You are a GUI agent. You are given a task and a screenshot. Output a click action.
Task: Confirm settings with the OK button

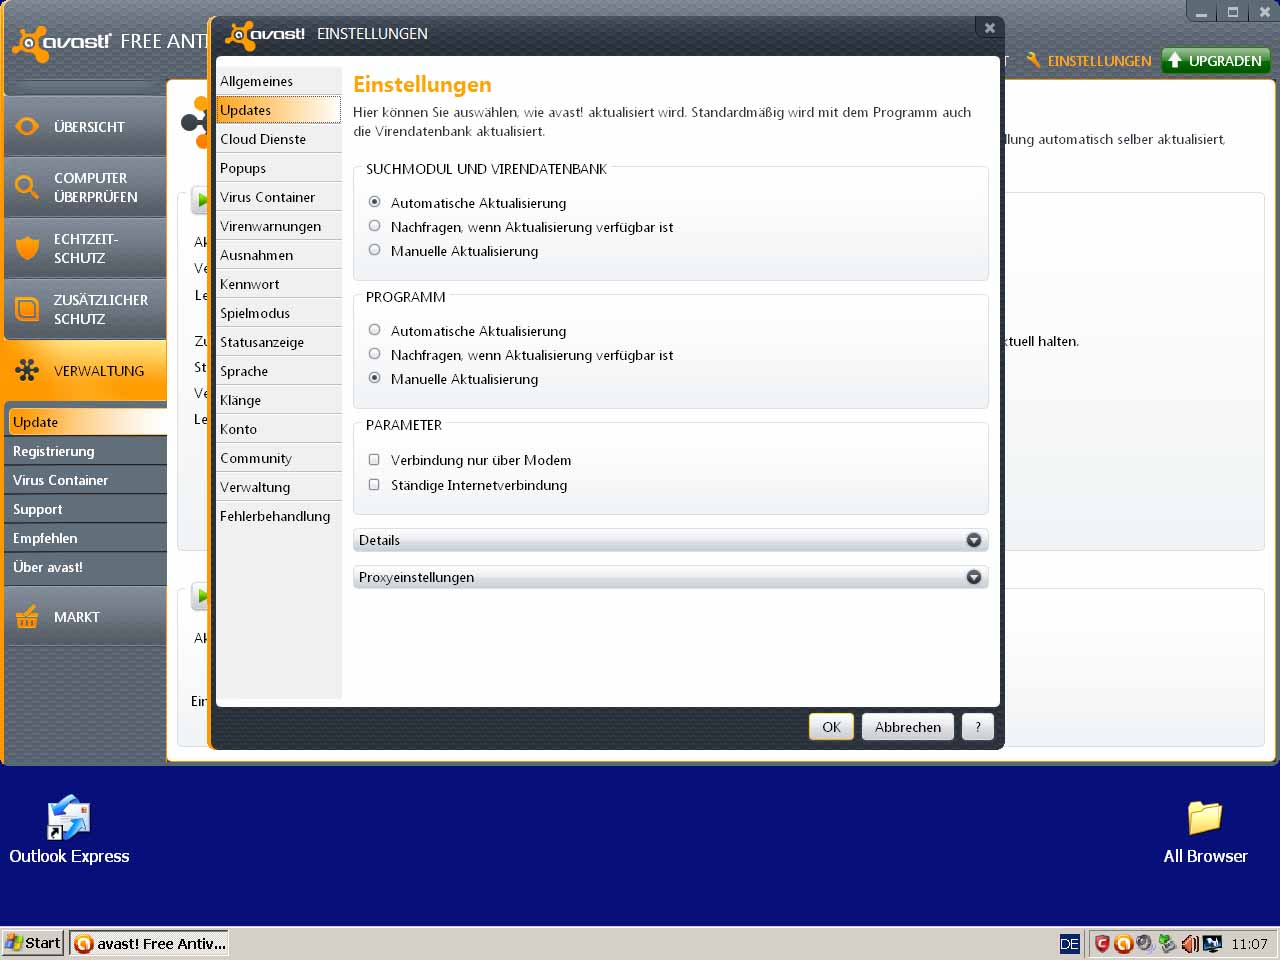pos(831,727)
